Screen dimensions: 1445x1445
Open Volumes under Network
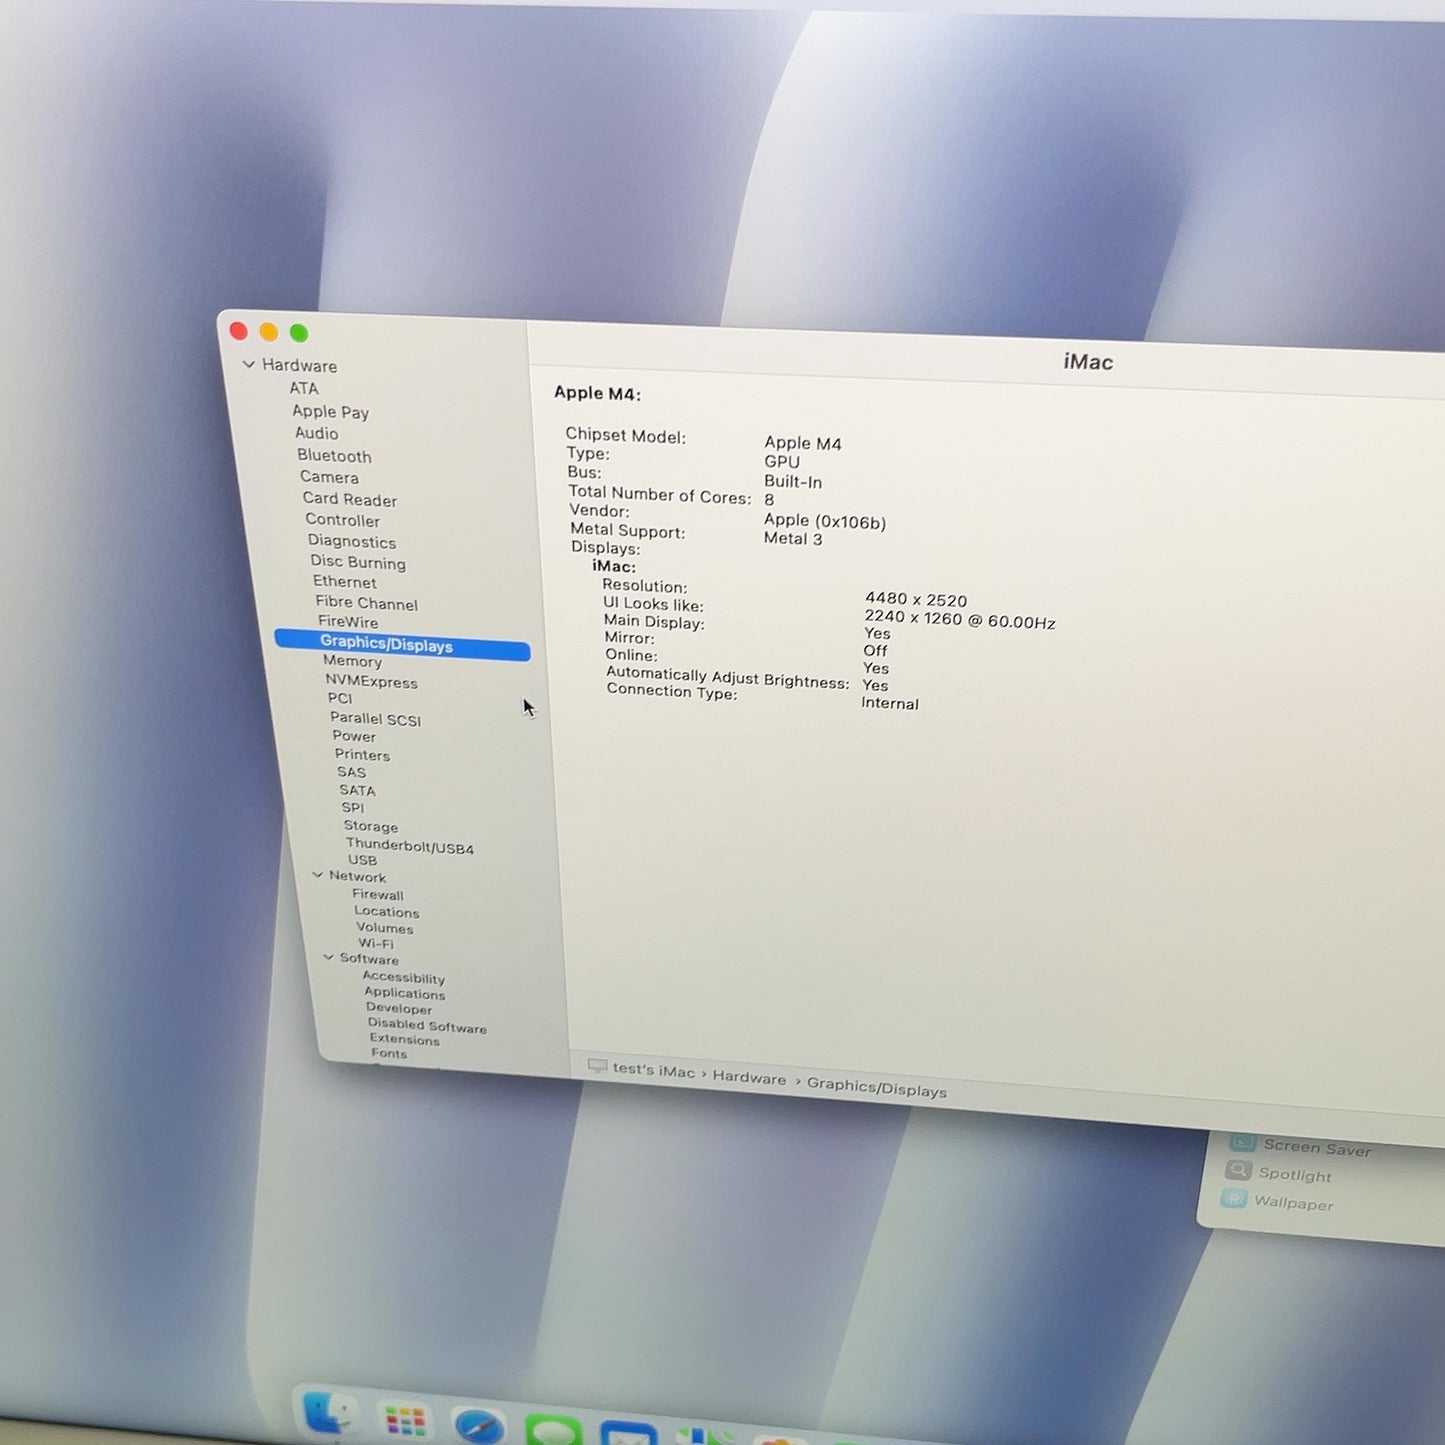(x=384, y=927)
